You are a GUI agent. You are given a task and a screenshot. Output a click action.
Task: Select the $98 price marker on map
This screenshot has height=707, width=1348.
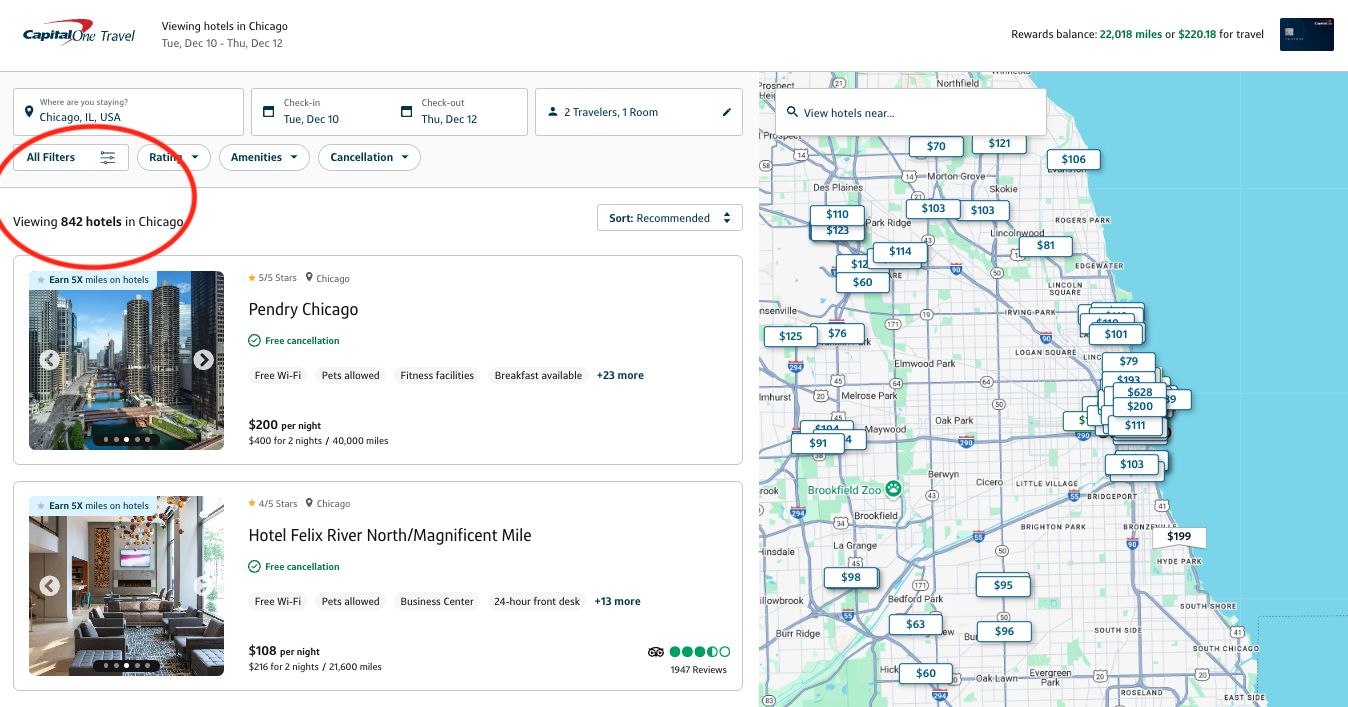pyautogui.click(x=850, y=578)
